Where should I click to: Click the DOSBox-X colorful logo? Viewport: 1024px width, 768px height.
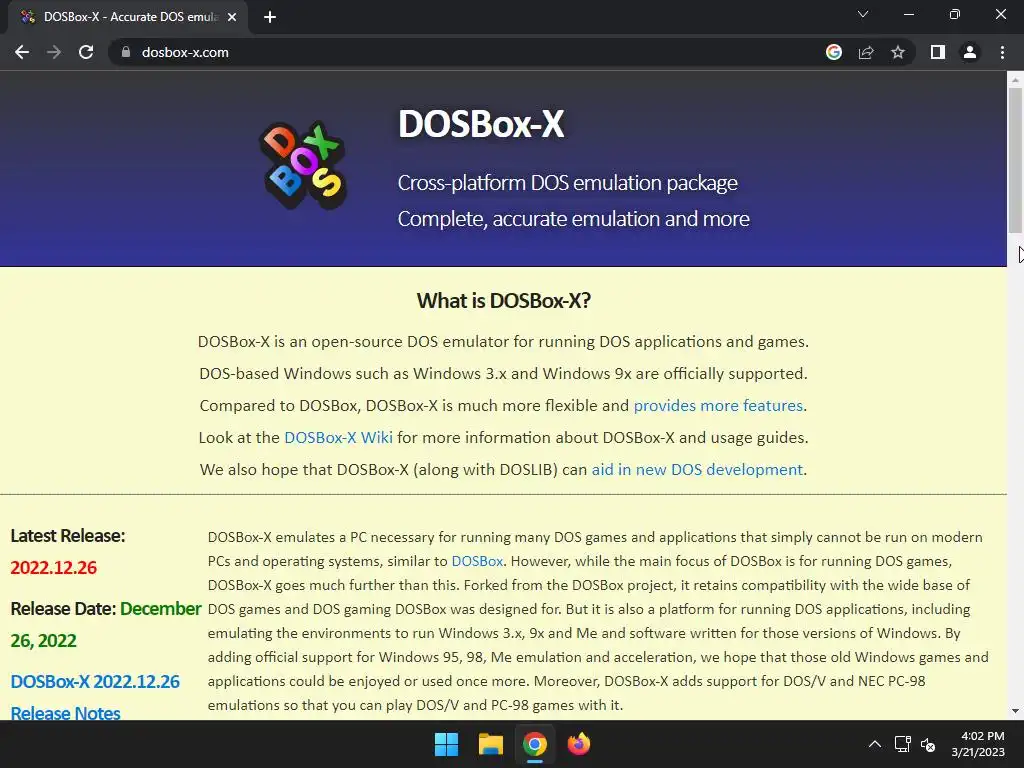coord(303,165)
